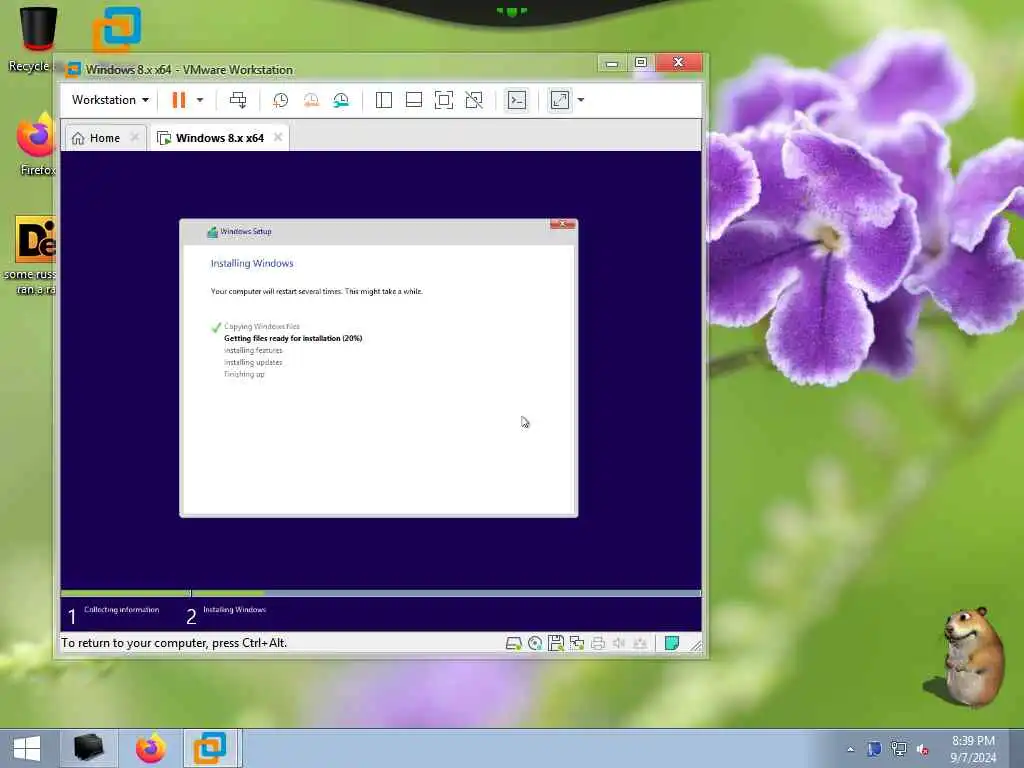Click the 'To return to your computer' status text

pyautogui.click(x=174, y=643)
